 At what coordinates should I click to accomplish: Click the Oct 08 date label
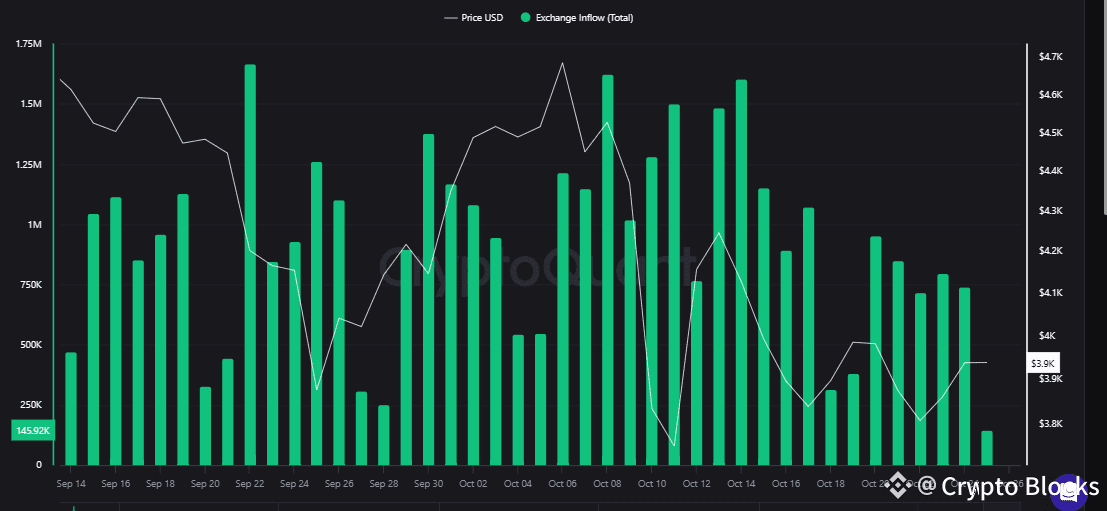coord(607,484)
